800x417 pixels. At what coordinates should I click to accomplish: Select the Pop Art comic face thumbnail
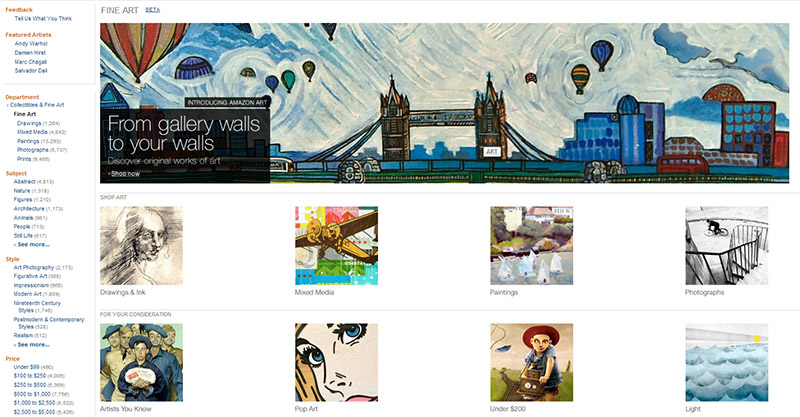point(336,362)
